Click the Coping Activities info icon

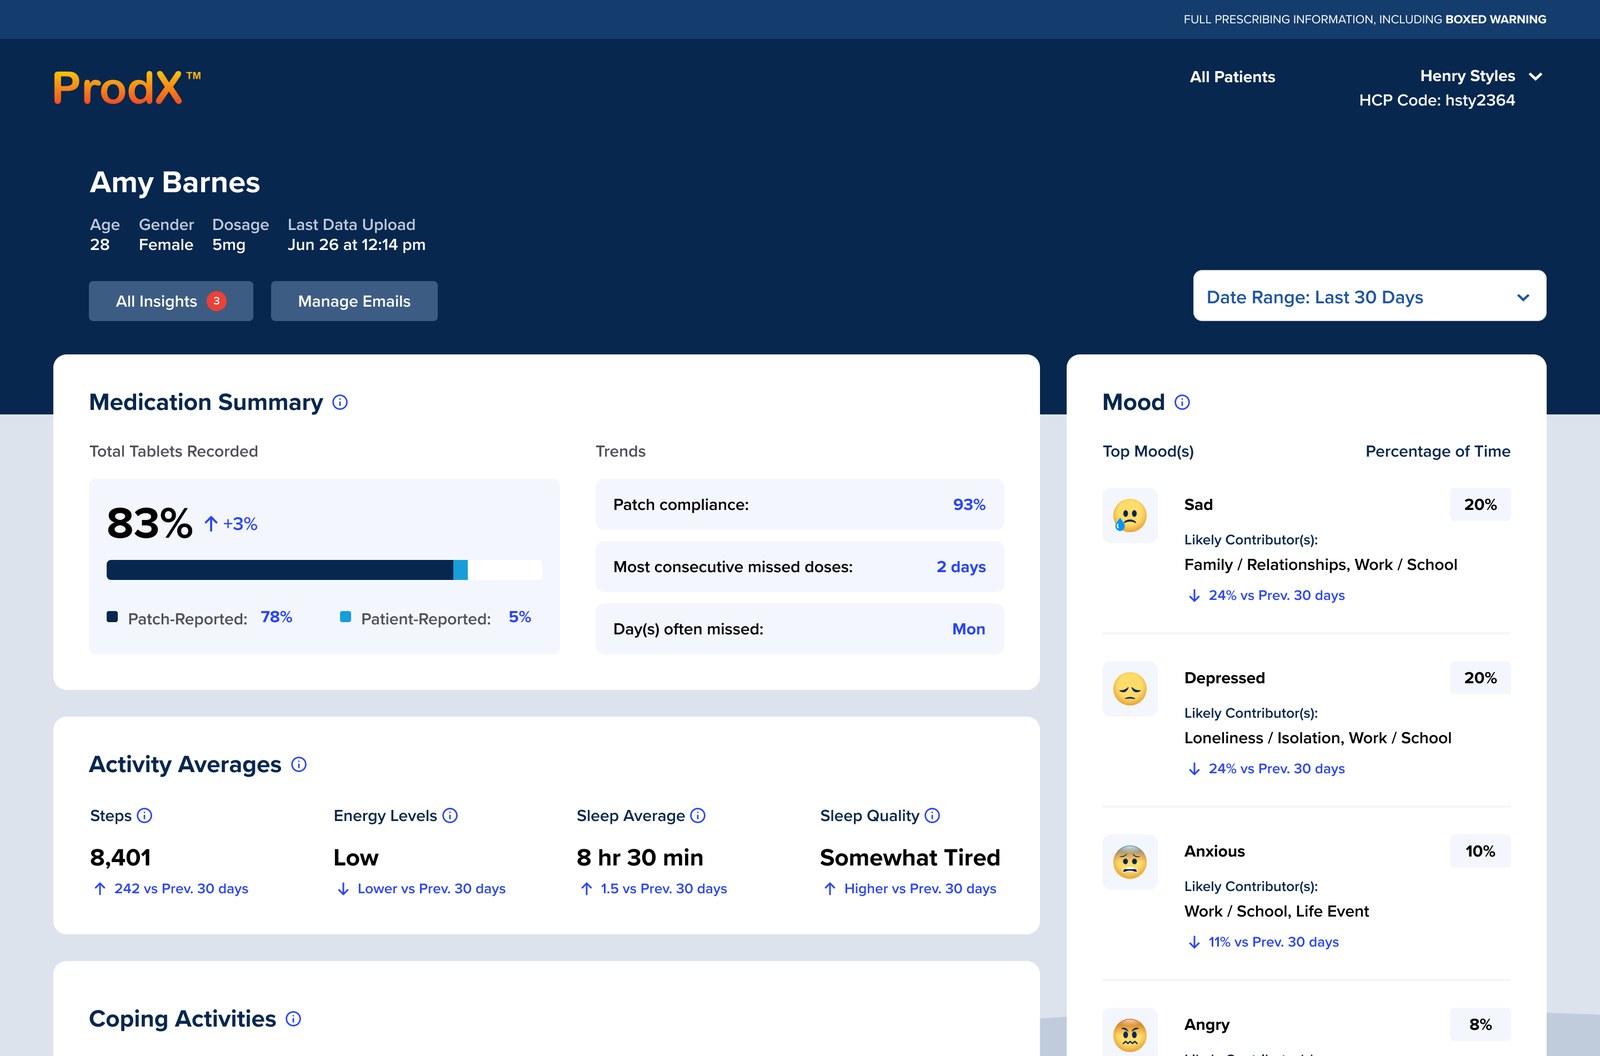click(293, 1018)
